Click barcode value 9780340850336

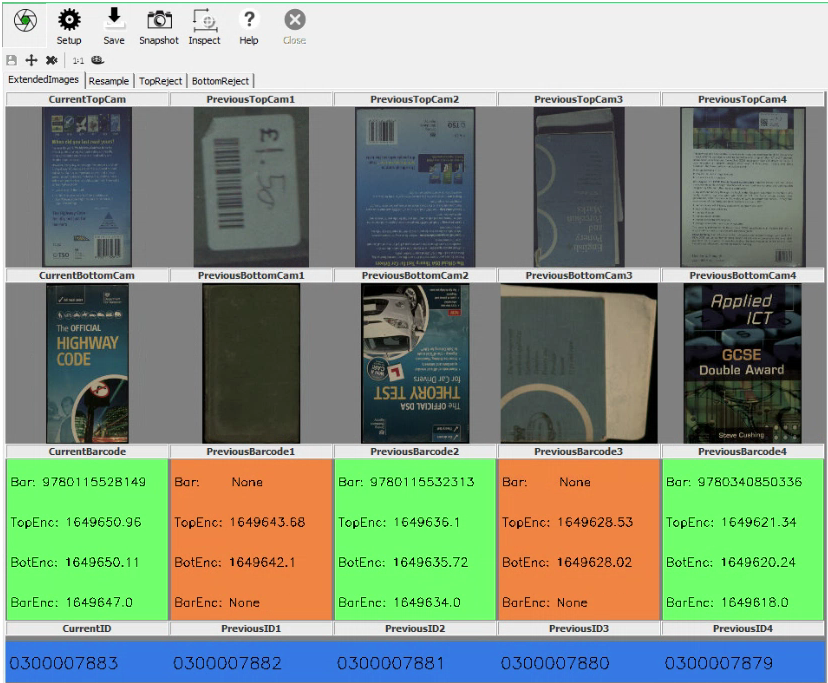click(x=750, y=482)
